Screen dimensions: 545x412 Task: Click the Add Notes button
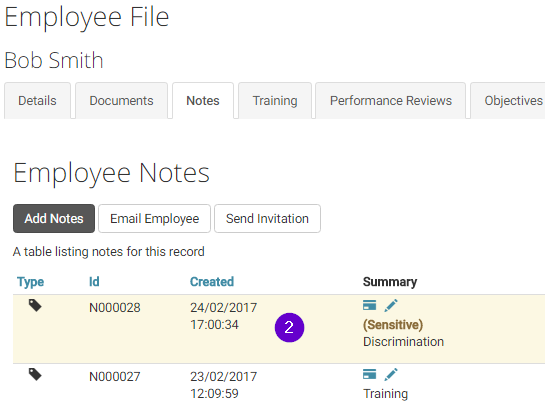coord(54,218)
